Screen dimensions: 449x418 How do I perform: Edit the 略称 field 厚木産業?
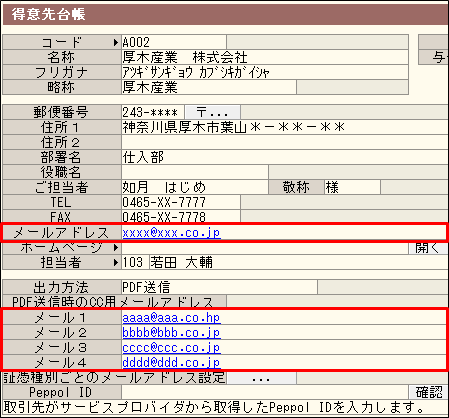(x=209, y=87)
